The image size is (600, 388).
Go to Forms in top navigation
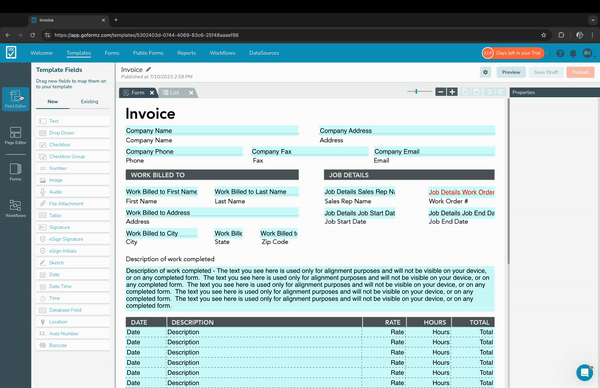point(112,53)
